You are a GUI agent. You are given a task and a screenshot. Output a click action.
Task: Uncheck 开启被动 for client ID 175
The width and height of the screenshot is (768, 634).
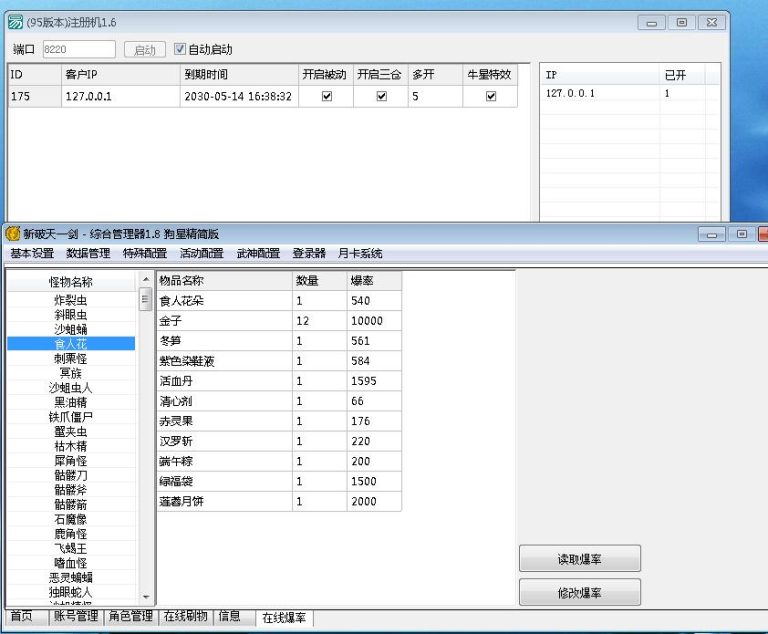pyautogui.click(x=326, y=97)
